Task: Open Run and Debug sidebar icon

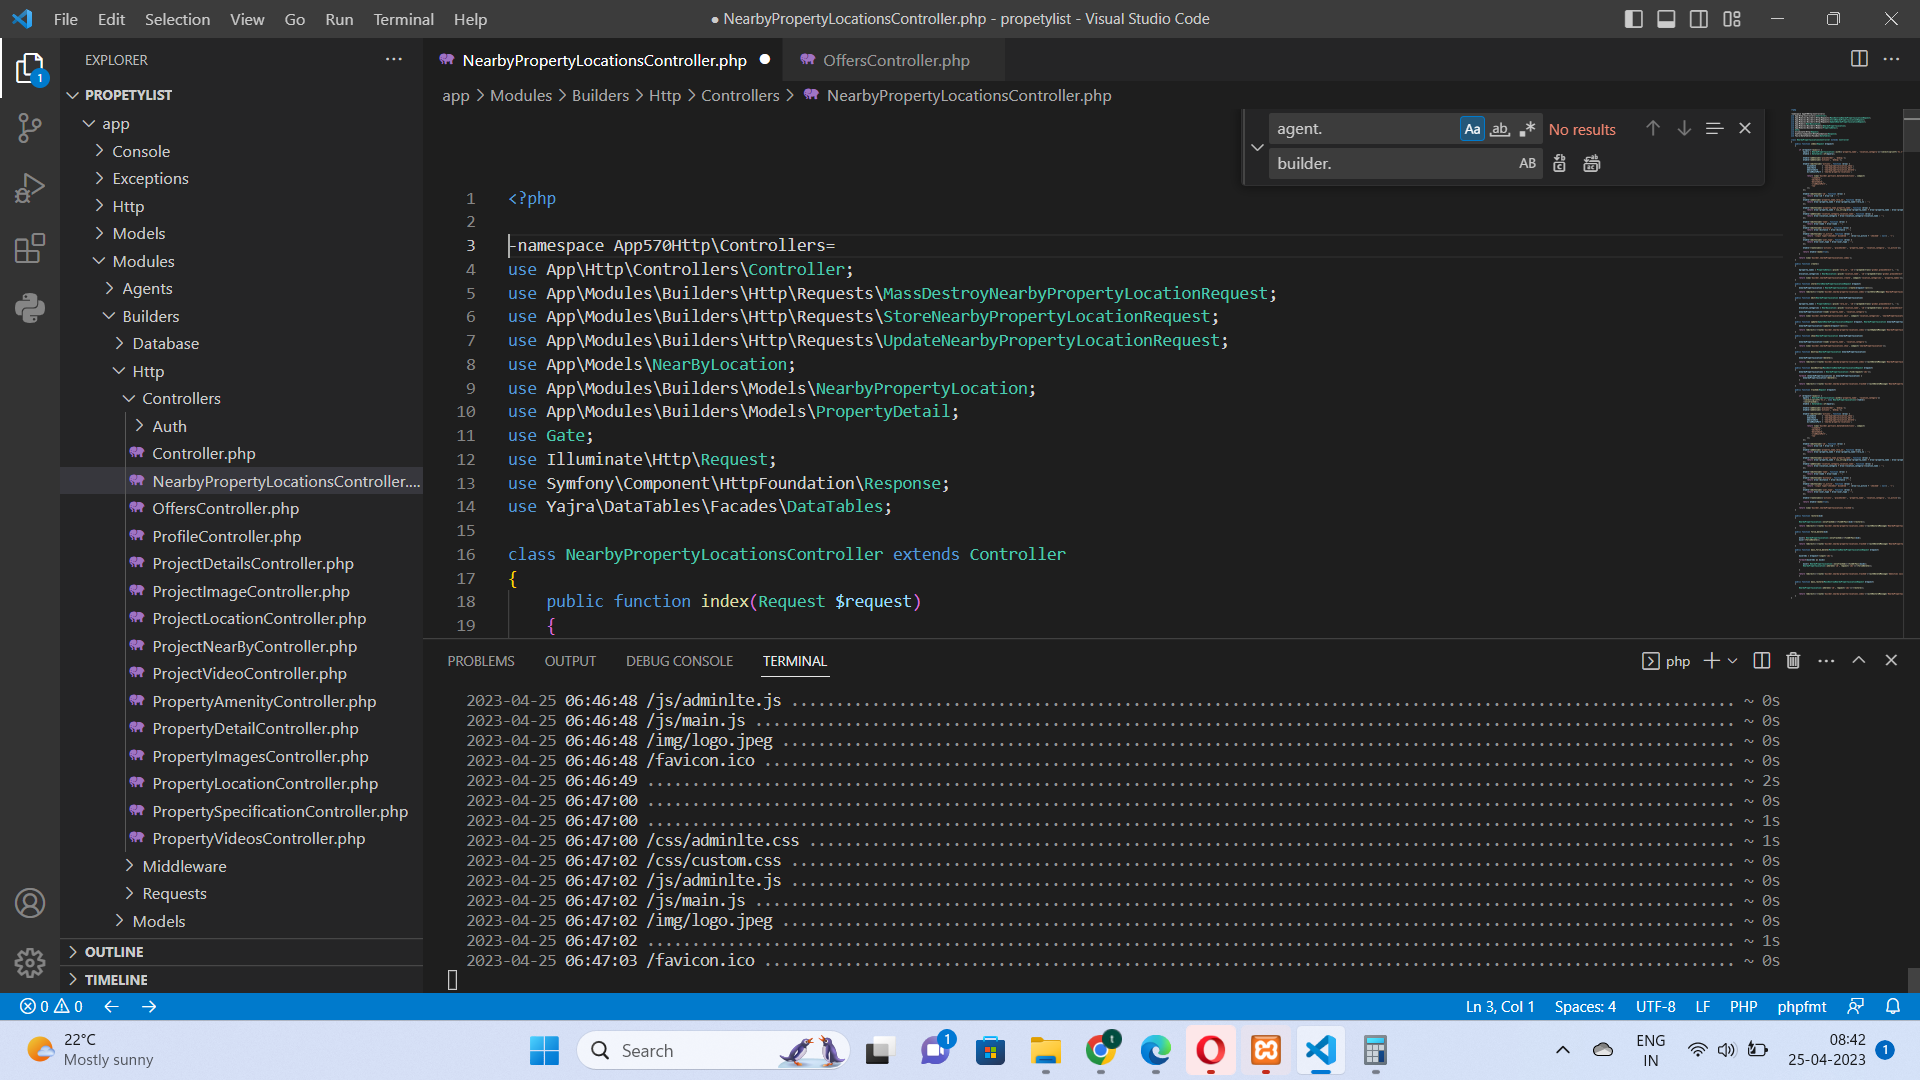Action: pos(30,187)
